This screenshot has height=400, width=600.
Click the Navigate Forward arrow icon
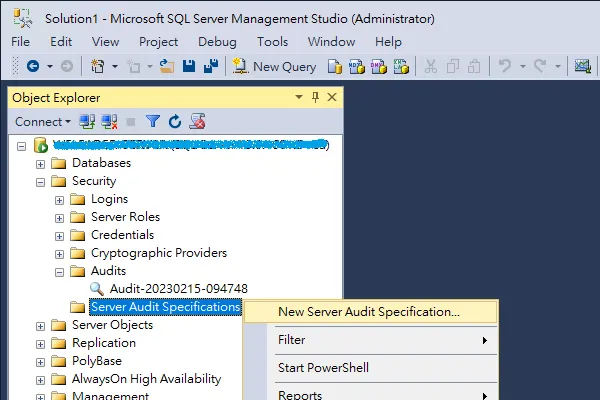coord(67,67)
